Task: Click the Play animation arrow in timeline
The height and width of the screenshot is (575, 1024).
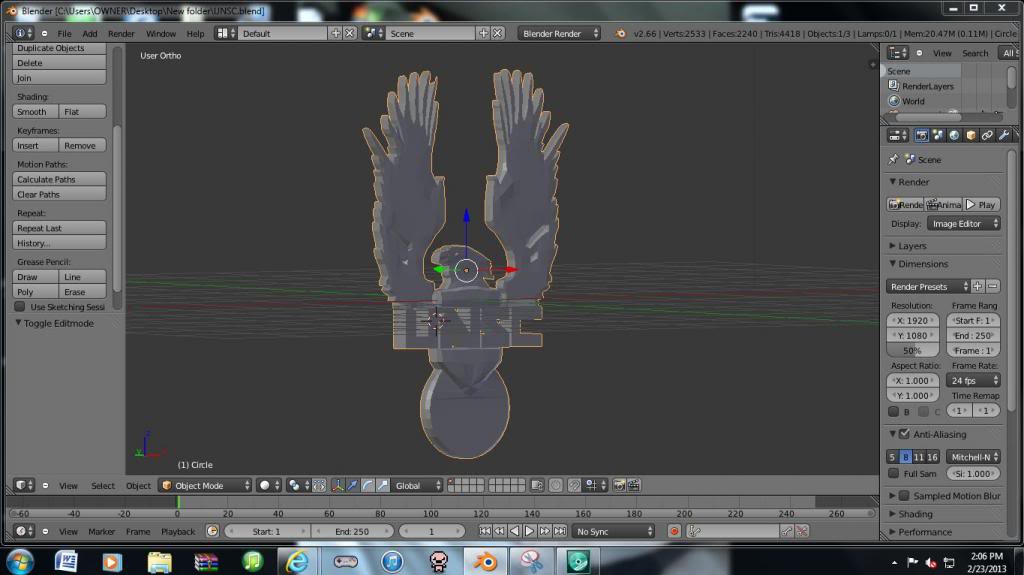Action: click(530, 531)
